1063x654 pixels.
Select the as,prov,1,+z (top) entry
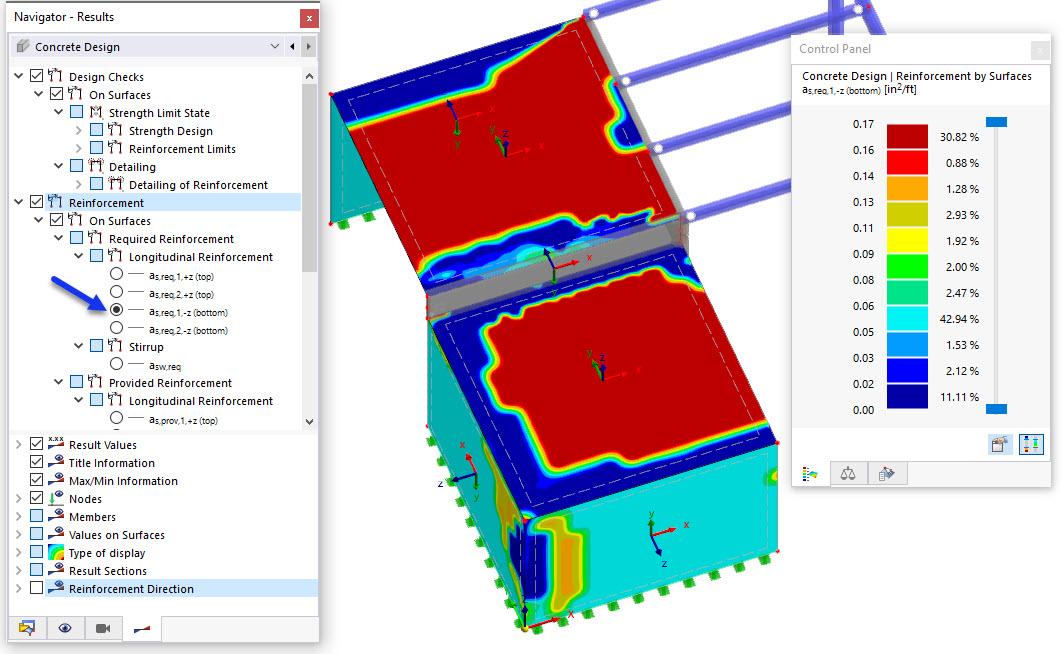[183, 420]
